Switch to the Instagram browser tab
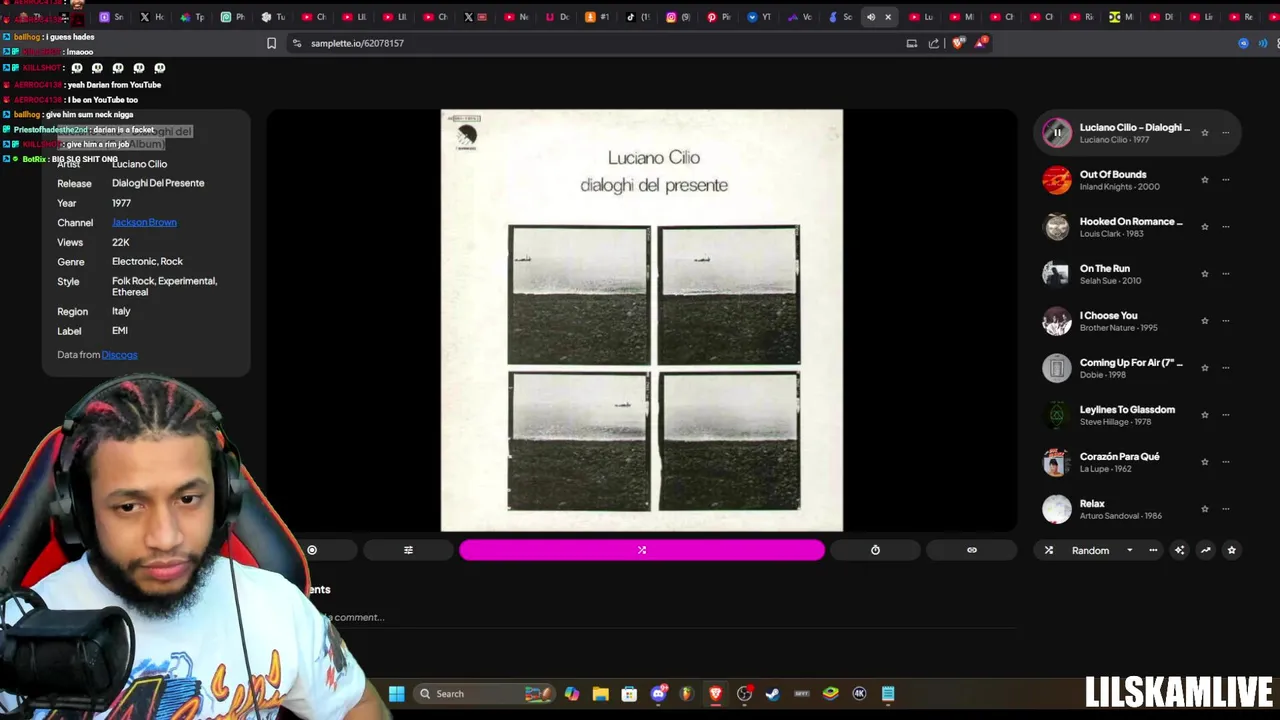The height and width of the screenshot is (720, 1280). pos(679,17)
